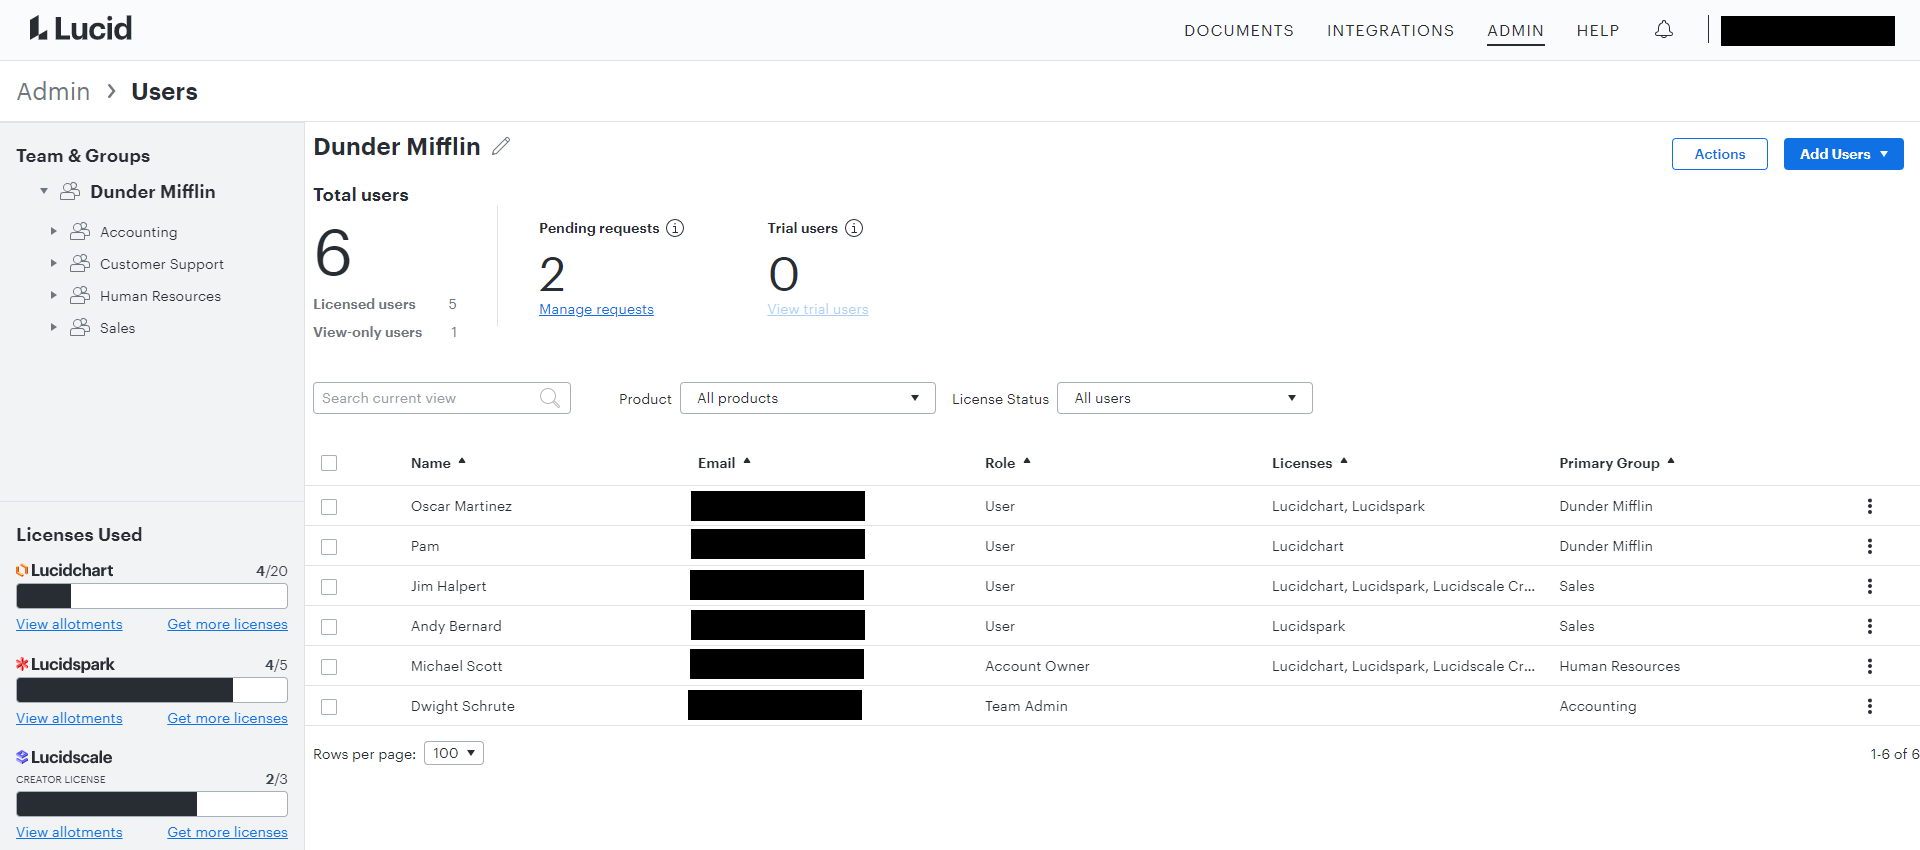This screenshot has width=1920, height=850.
Task: Click the Lucidspark license usage bar
Action: coord(152,690)
